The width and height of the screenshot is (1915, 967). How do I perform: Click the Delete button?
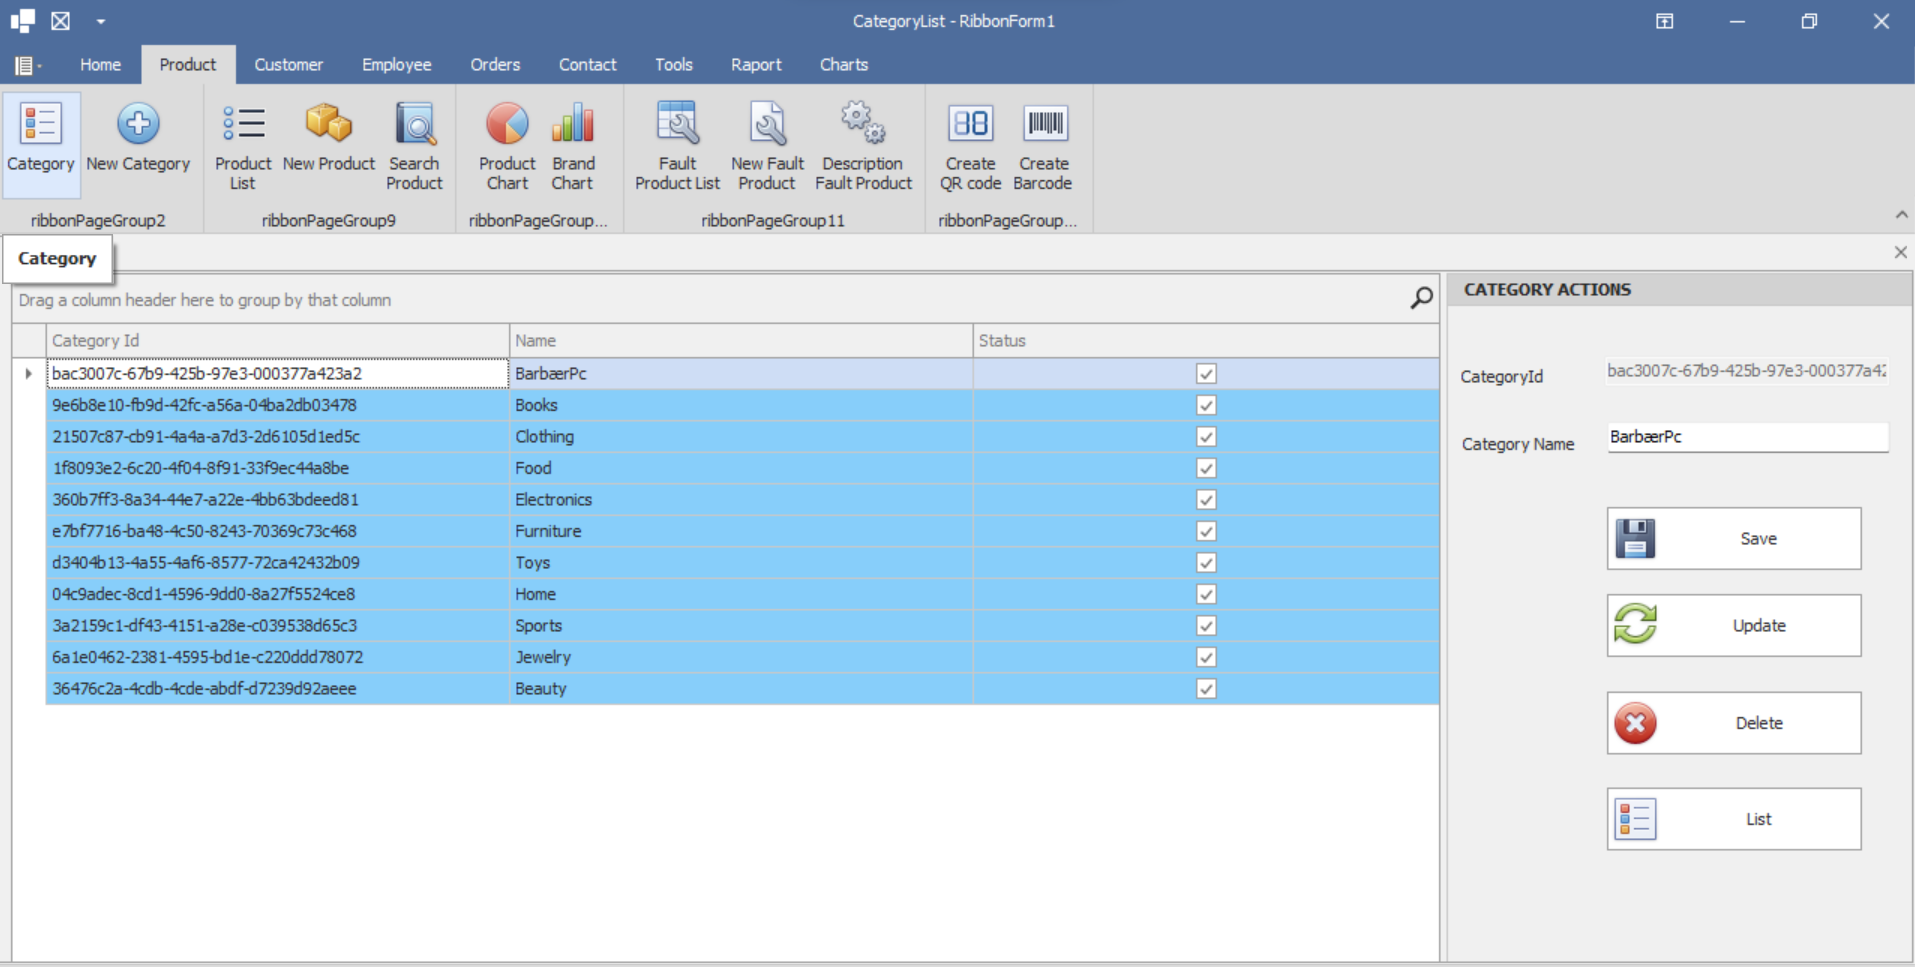[1733, 723]
